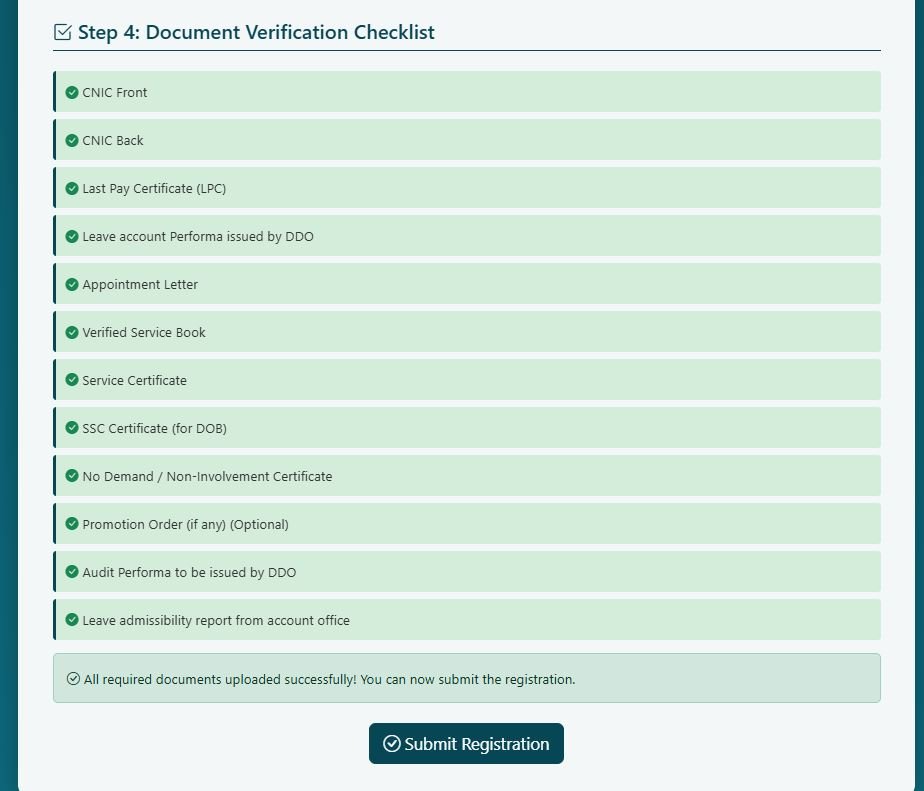The width and height of the screenshot is (924, 791).
Task: Click green check icon next to CNIC Front
Action: click(72, 92)
